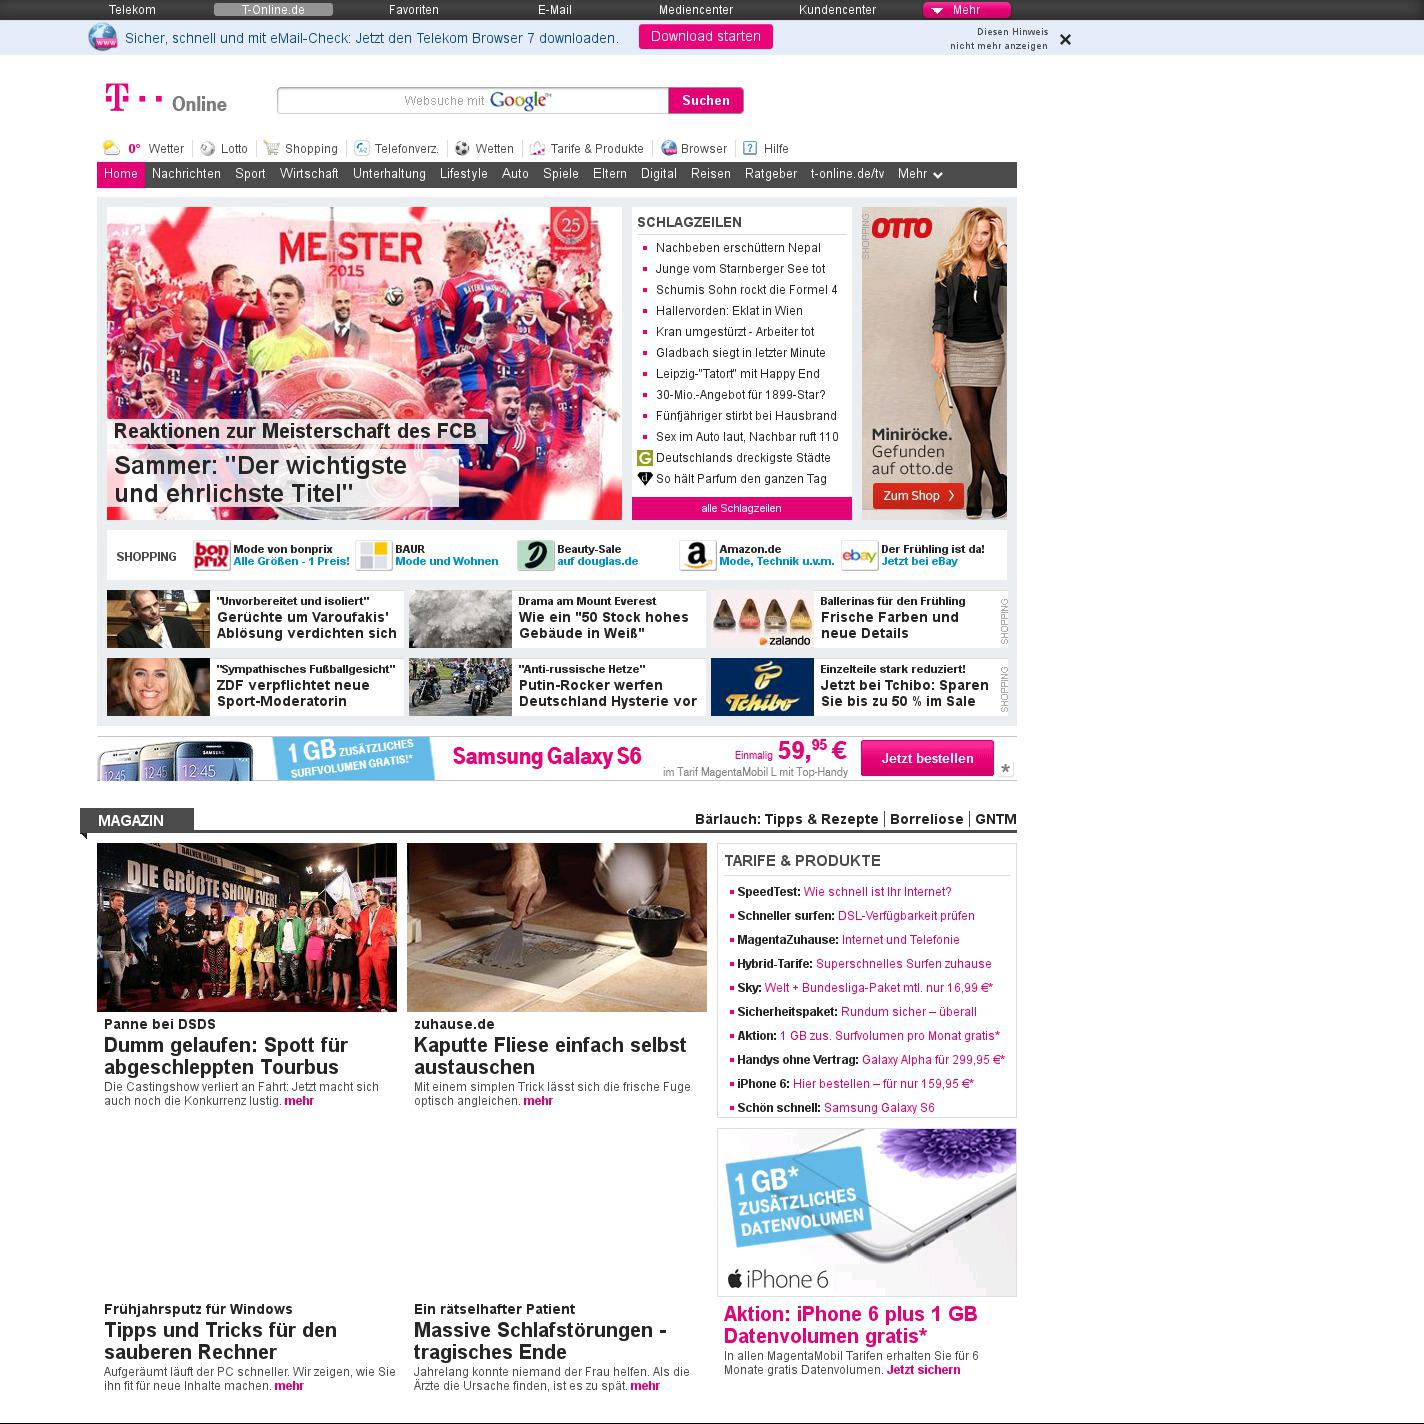
Task: Go to the Sport section
Action: point(250,174)
